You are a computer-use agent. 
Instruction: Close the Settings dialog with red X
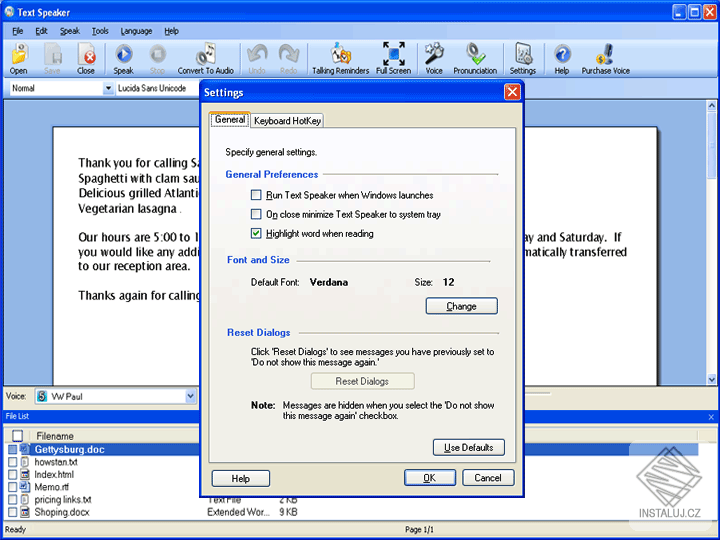(x=512, y=92)
